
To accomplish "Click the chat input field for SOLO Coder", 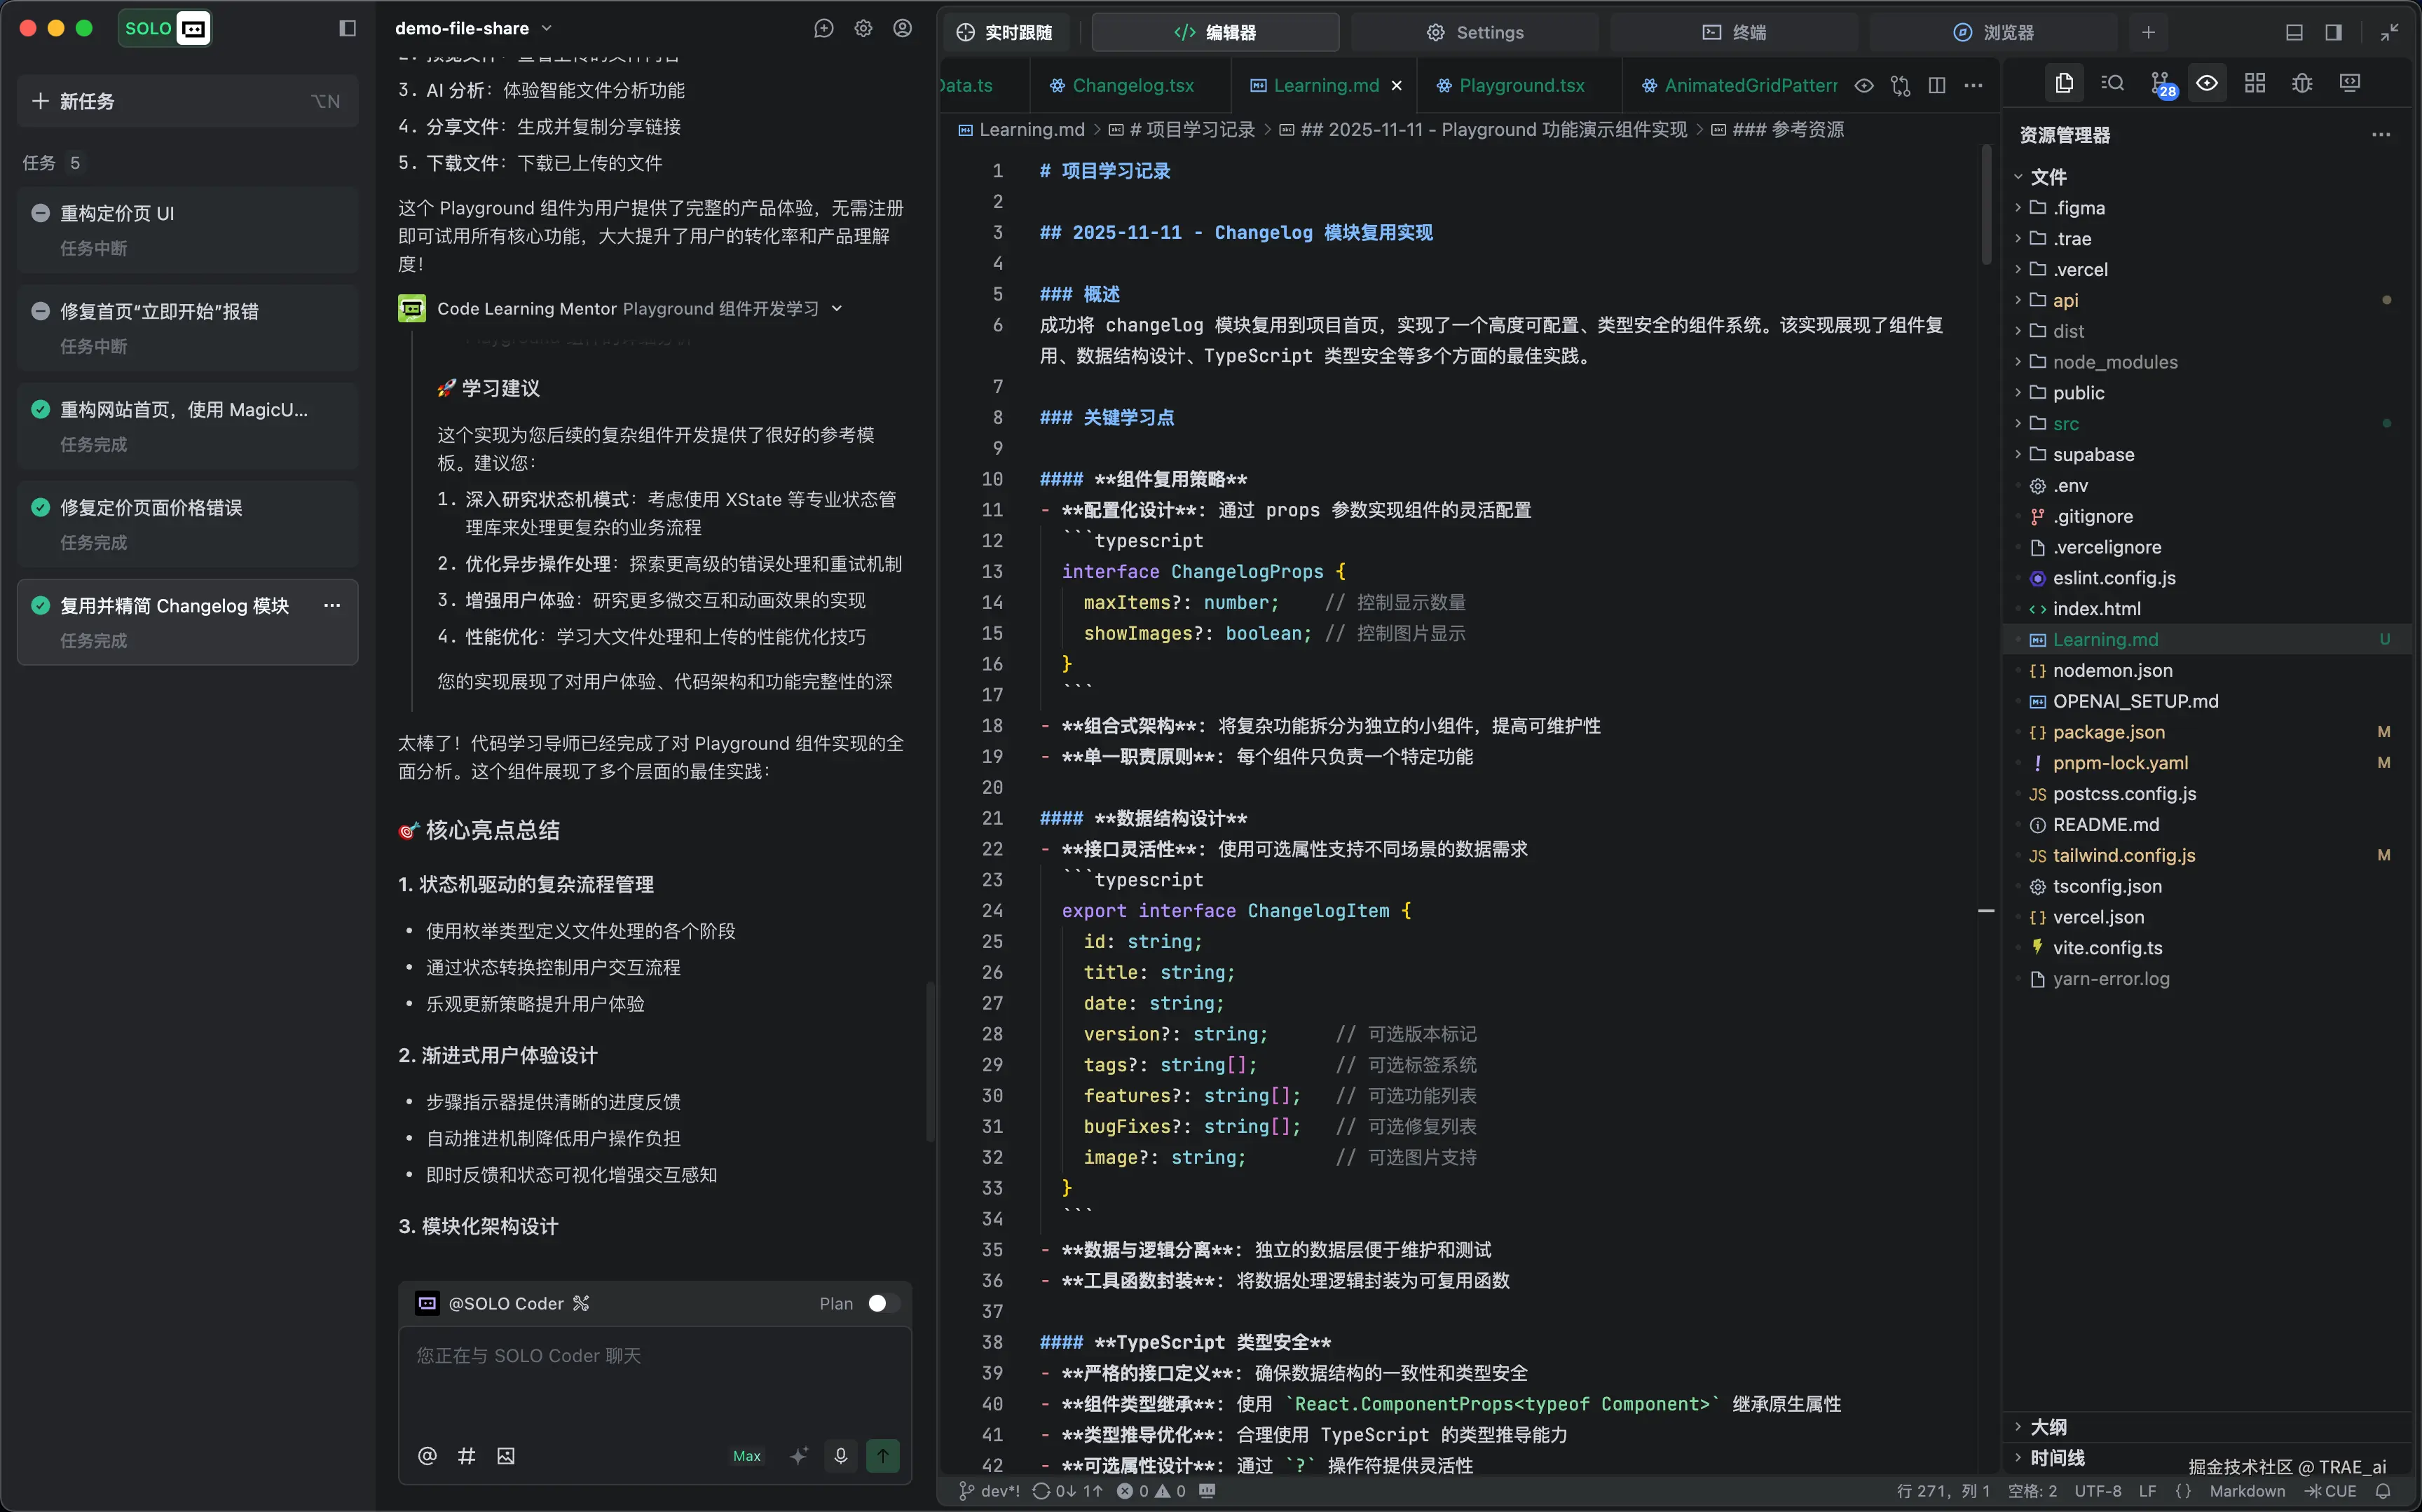I will (x=654, y=1380).
